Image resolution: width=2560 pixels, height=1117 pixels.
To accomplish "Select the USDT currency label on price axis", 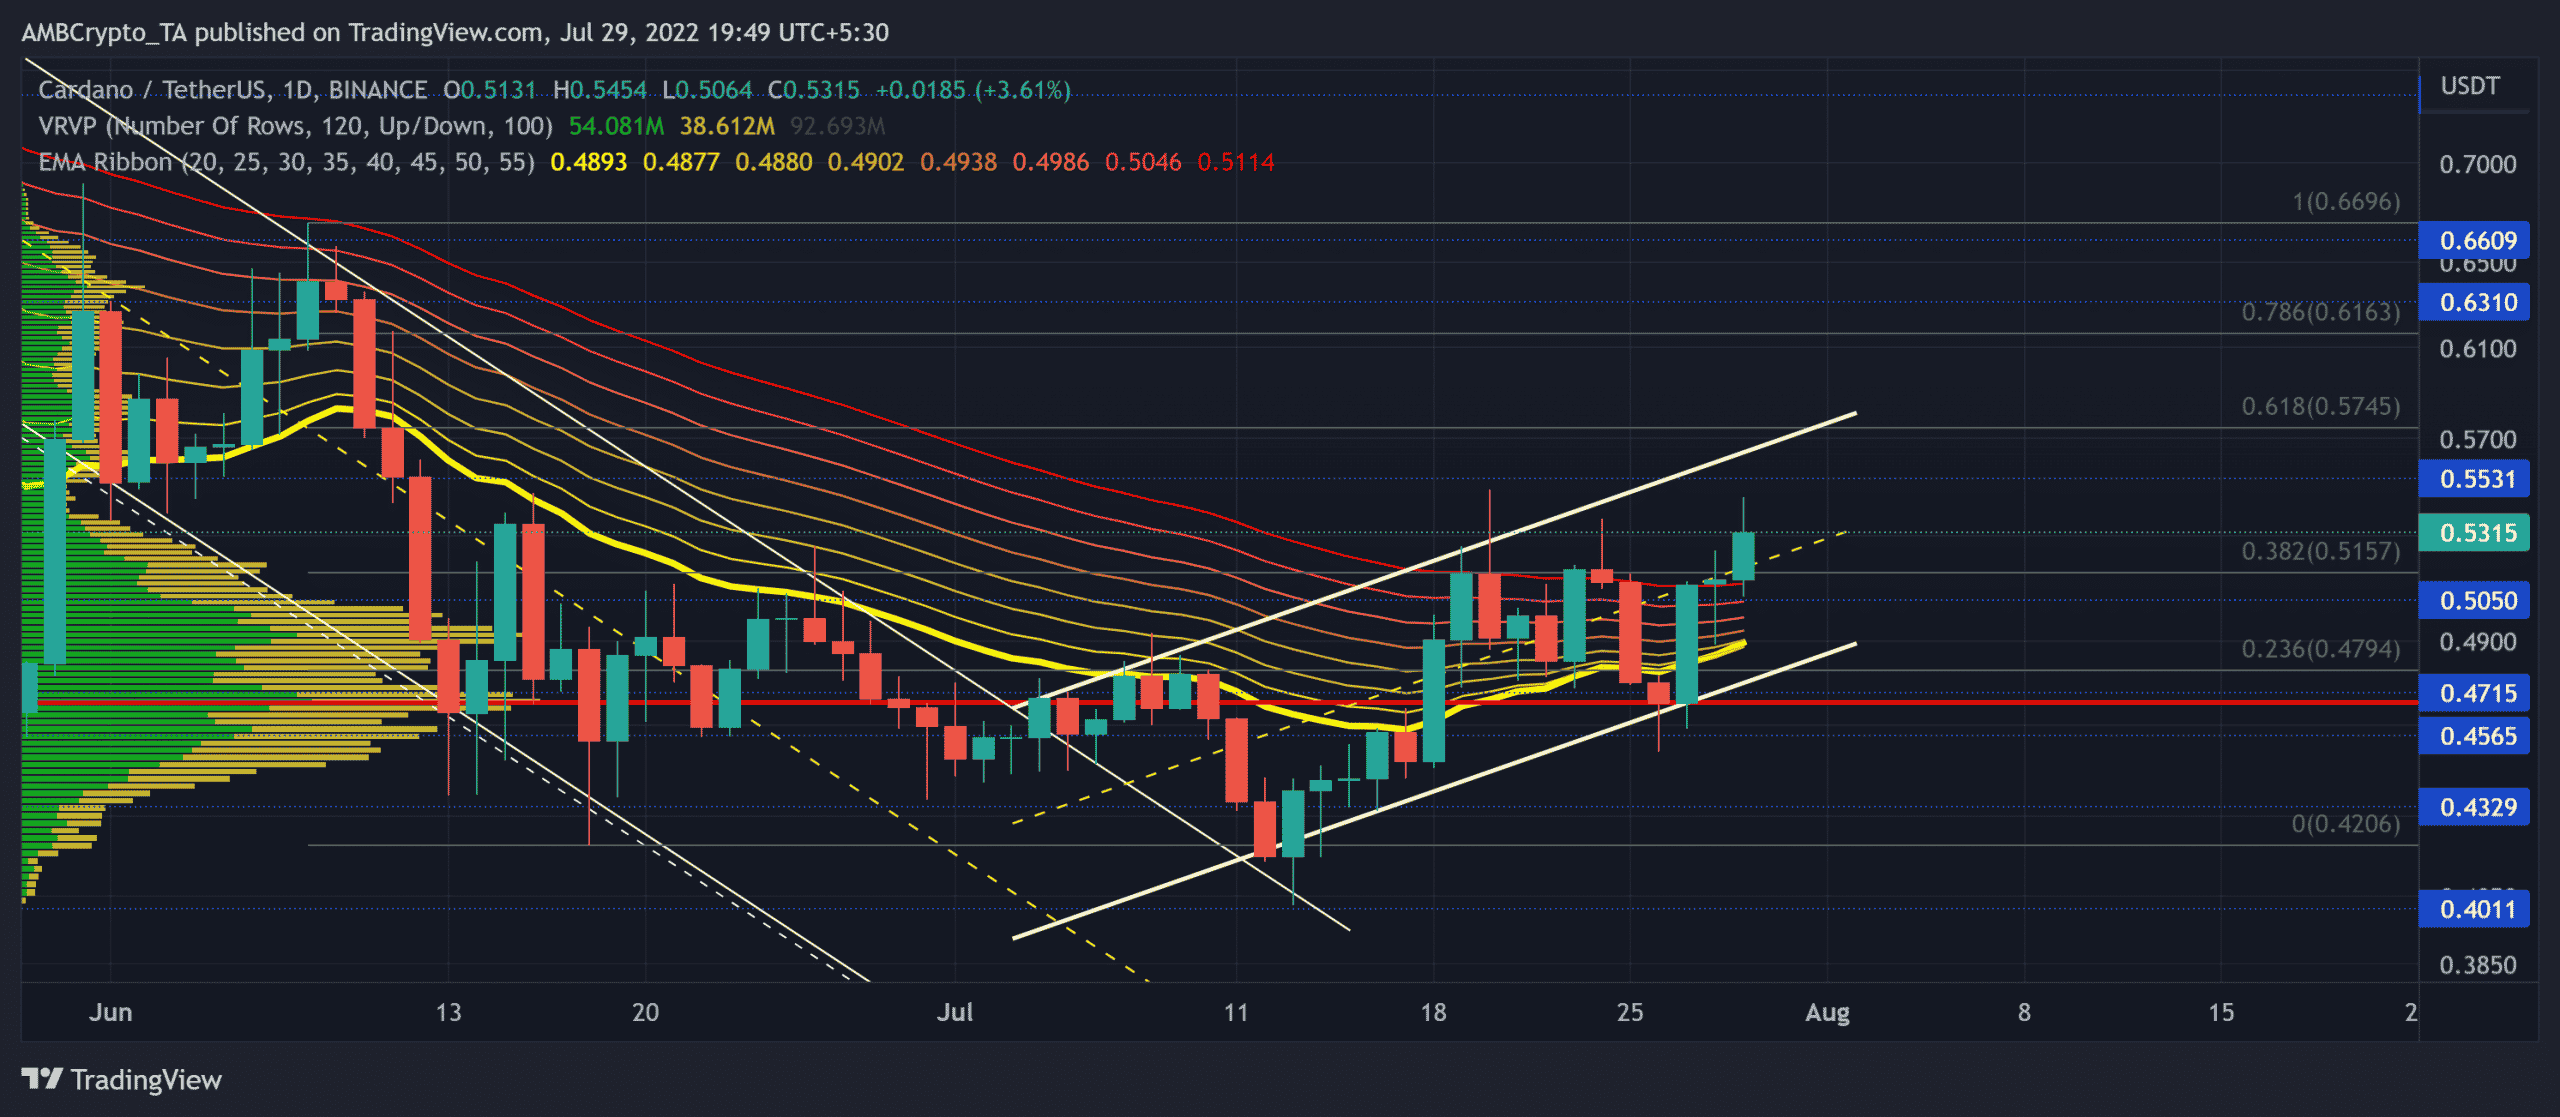I will (x=2469, y=86).
